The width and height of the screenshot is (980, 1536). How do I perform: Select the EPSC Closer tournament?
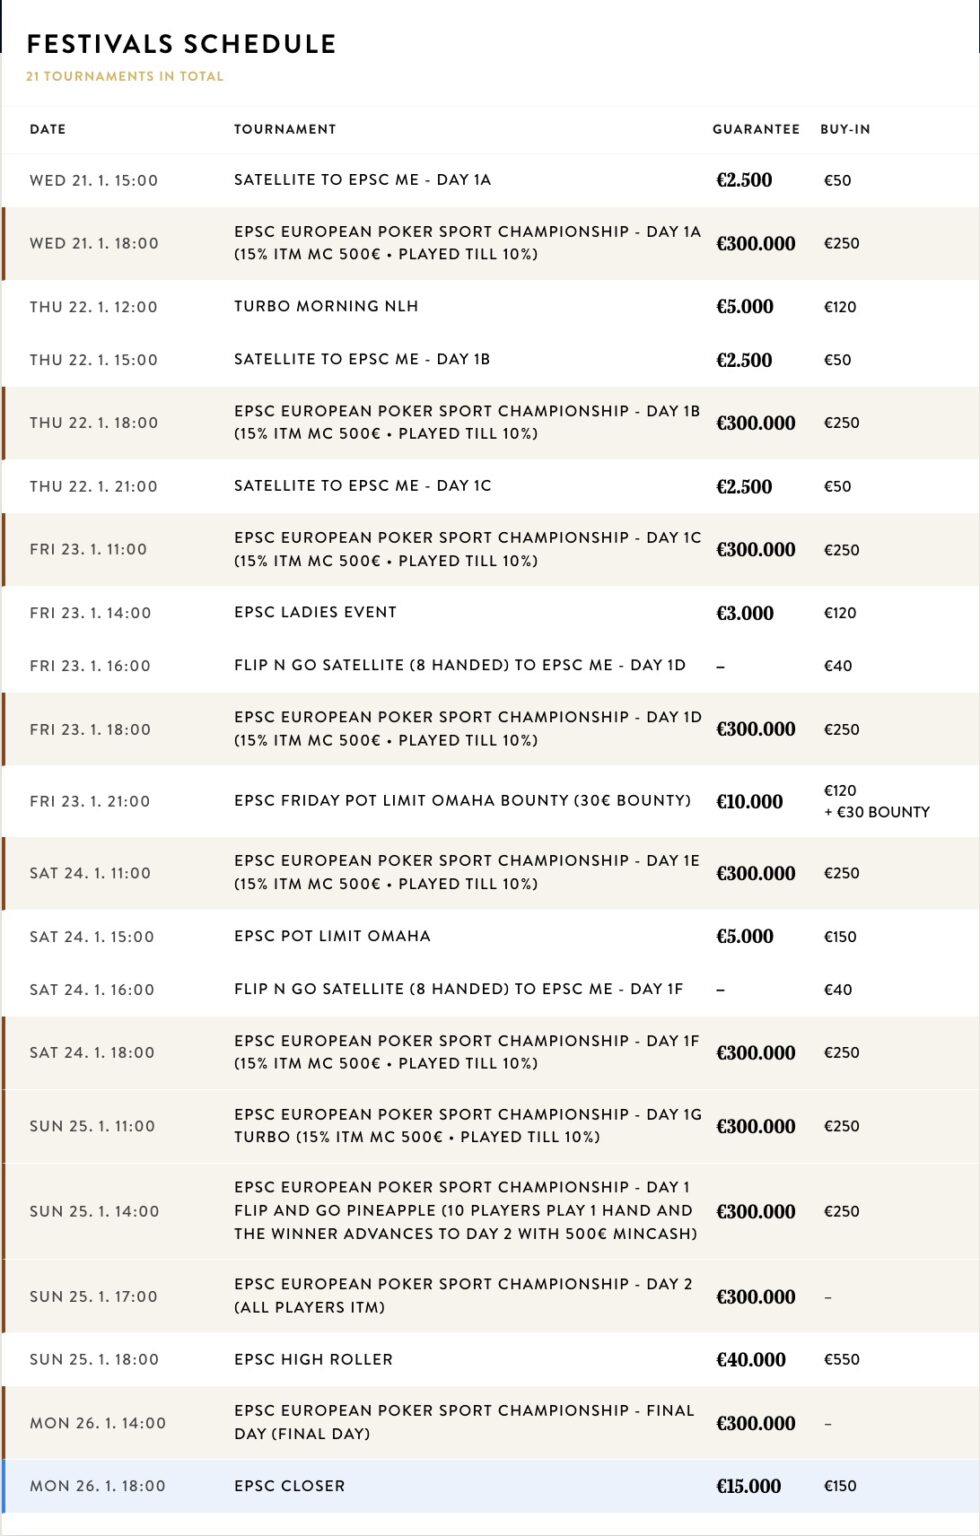coord(289,1486)
